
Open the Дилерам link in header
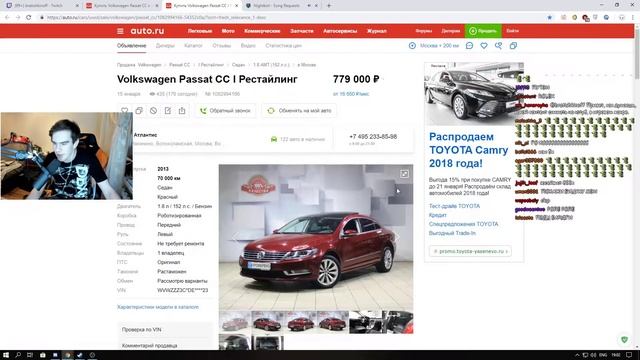(x=451, y=31)
